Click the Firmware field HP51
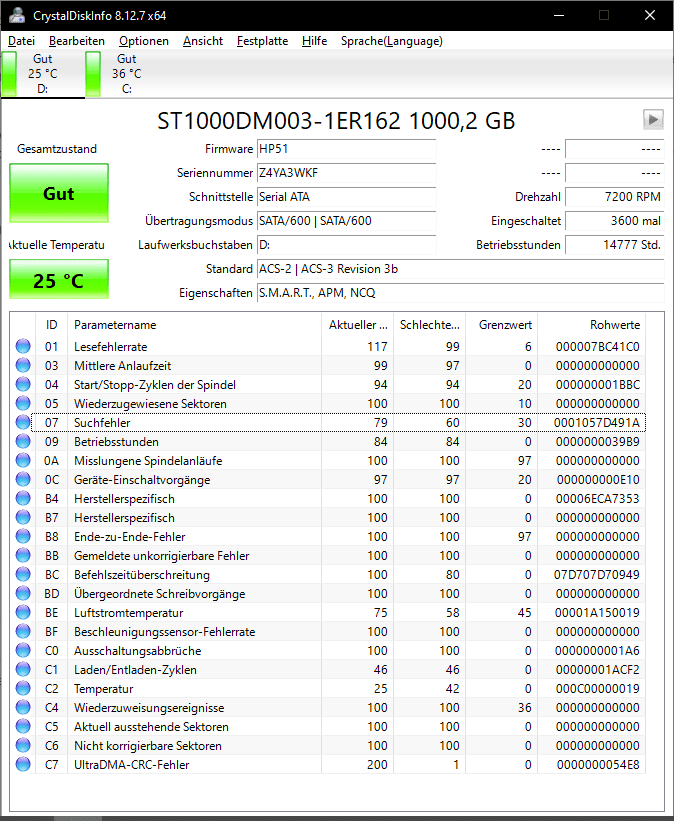674x821 pixels. pyautogui.click(x=347, y=149)
